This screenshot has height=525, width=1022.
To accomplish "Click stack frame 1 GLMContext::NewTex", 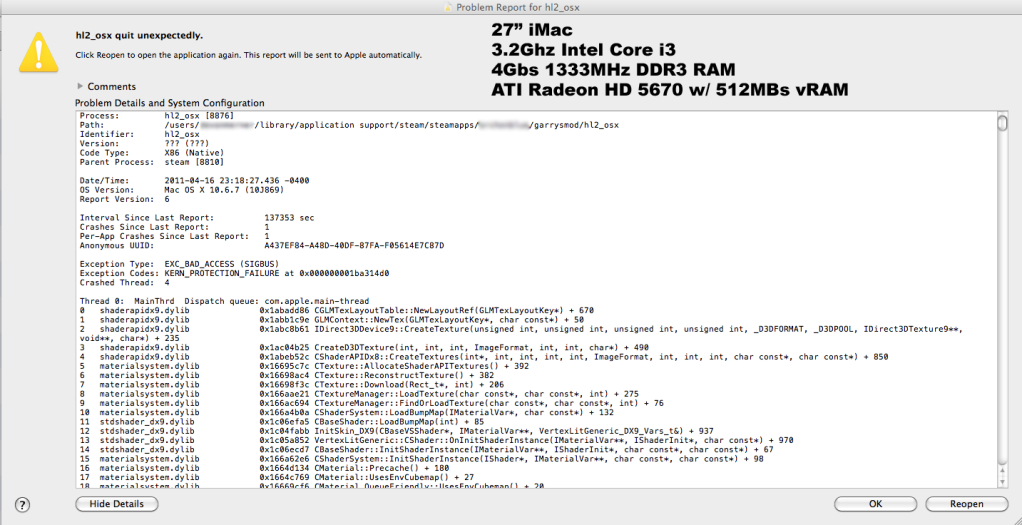I will tap(332, 320).
